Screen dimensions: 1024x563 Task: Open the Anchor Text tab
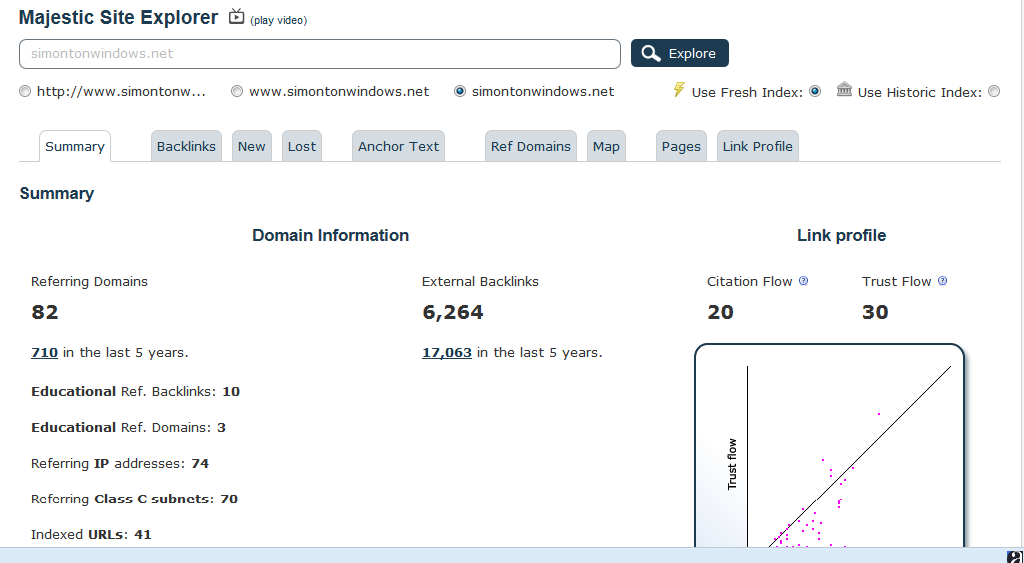398,146
